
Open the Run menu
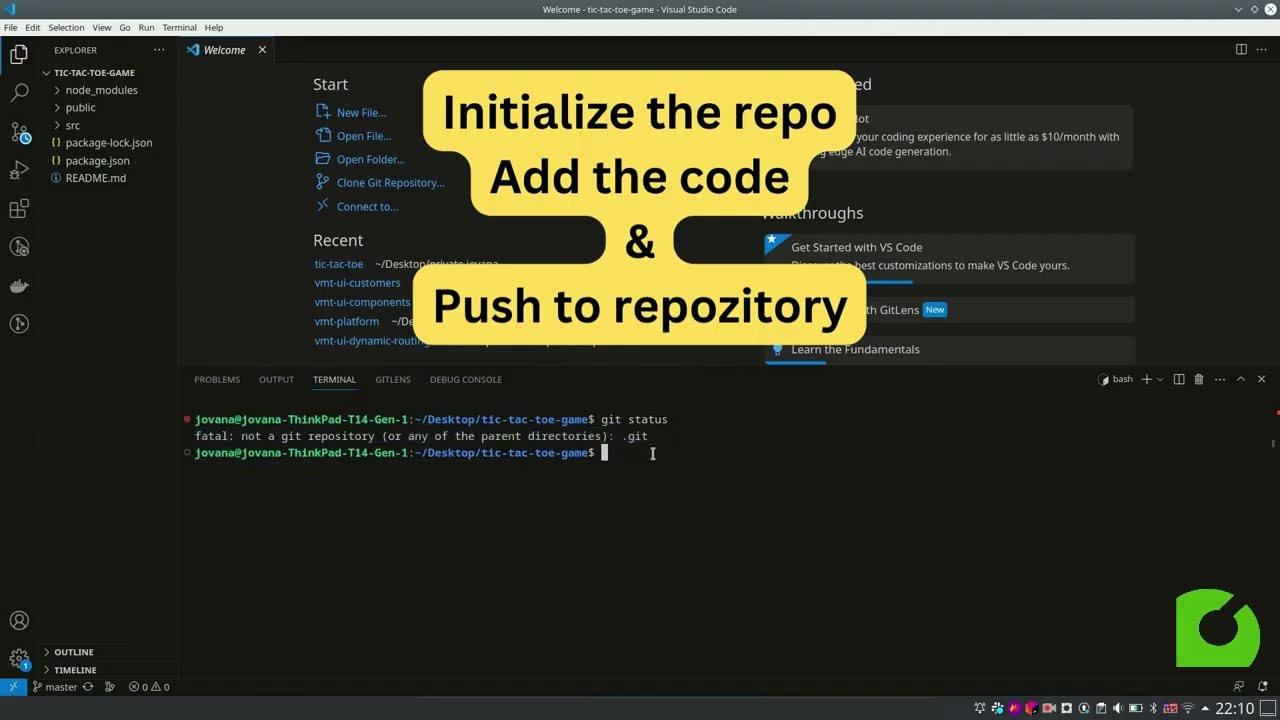click(x=146, y=27)
